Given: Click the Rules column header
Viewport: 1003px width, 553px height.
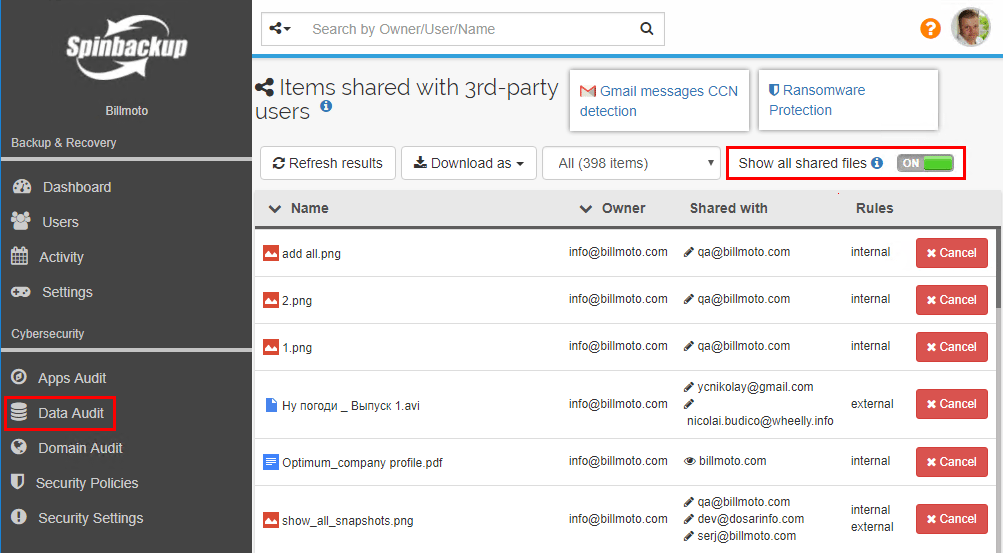Looking at the screenshot, I should 874,208.
